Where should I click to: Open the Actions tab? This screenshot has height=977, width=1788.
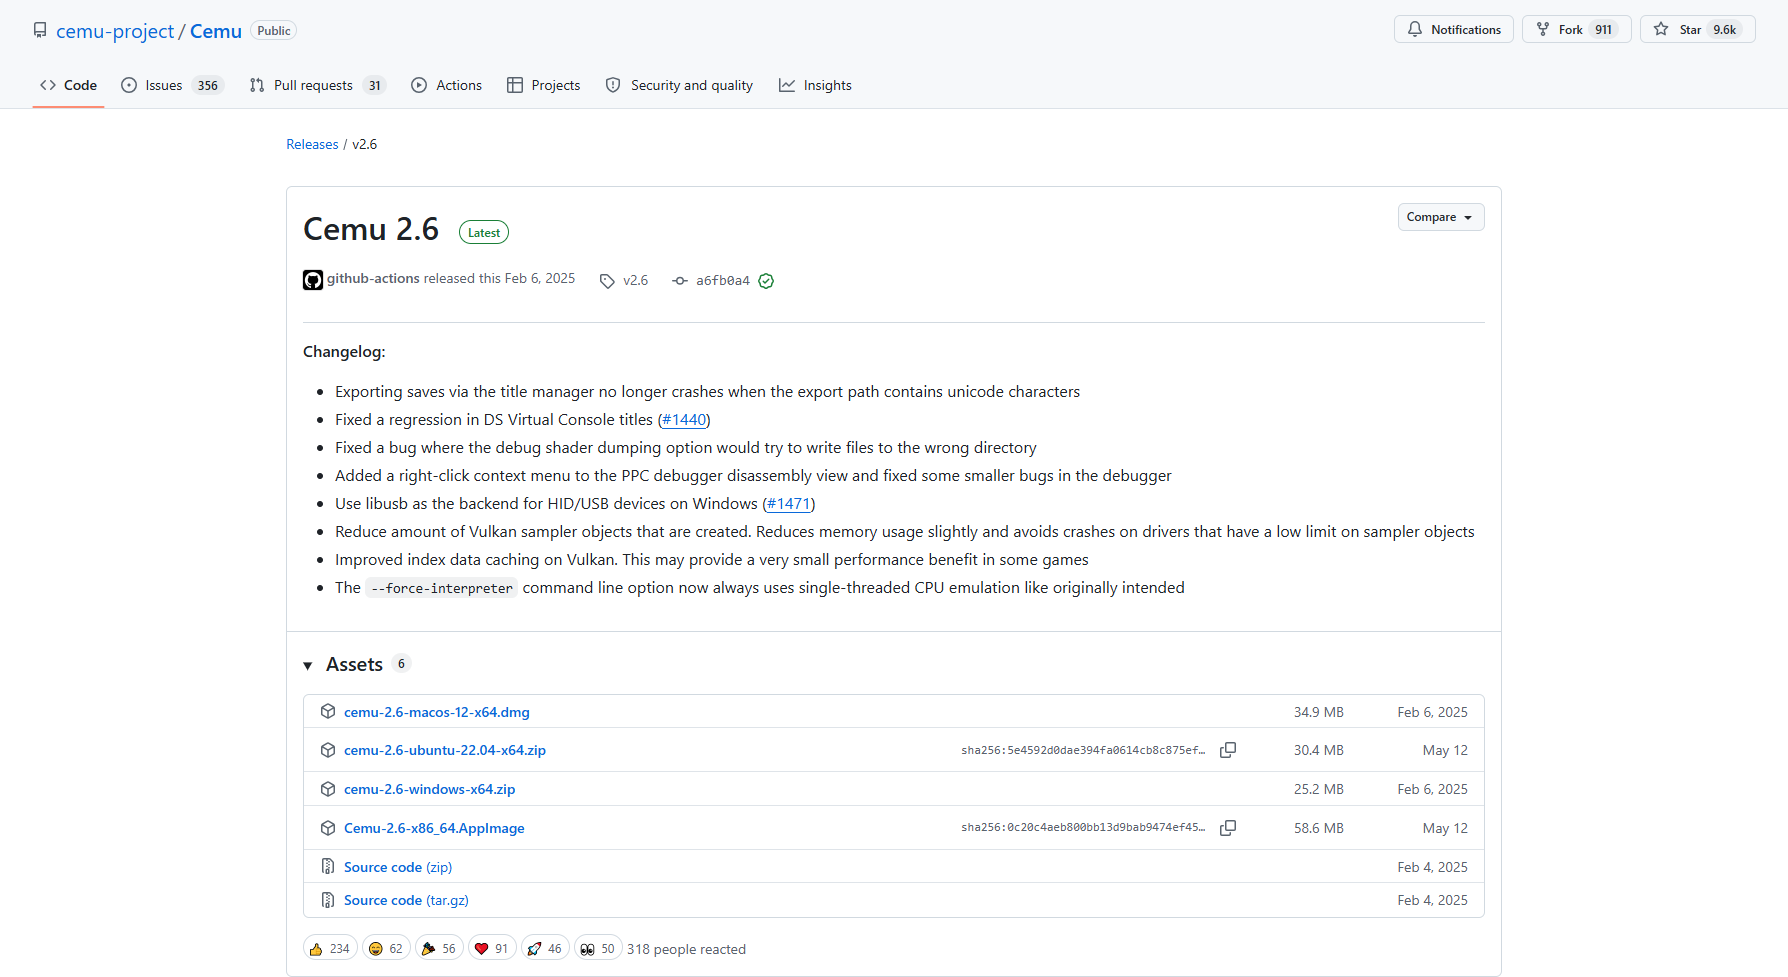pos(446,85)
